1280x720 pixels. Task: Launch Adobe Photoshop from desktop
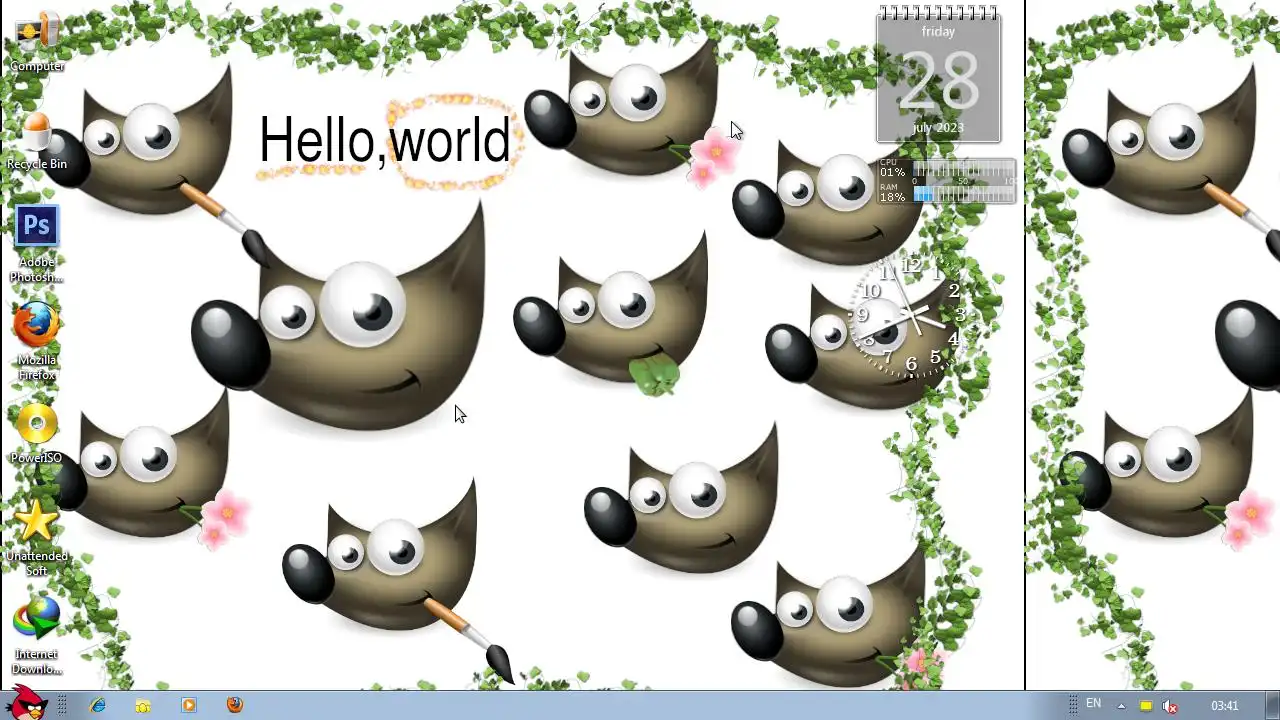click(x=37, y=245)
